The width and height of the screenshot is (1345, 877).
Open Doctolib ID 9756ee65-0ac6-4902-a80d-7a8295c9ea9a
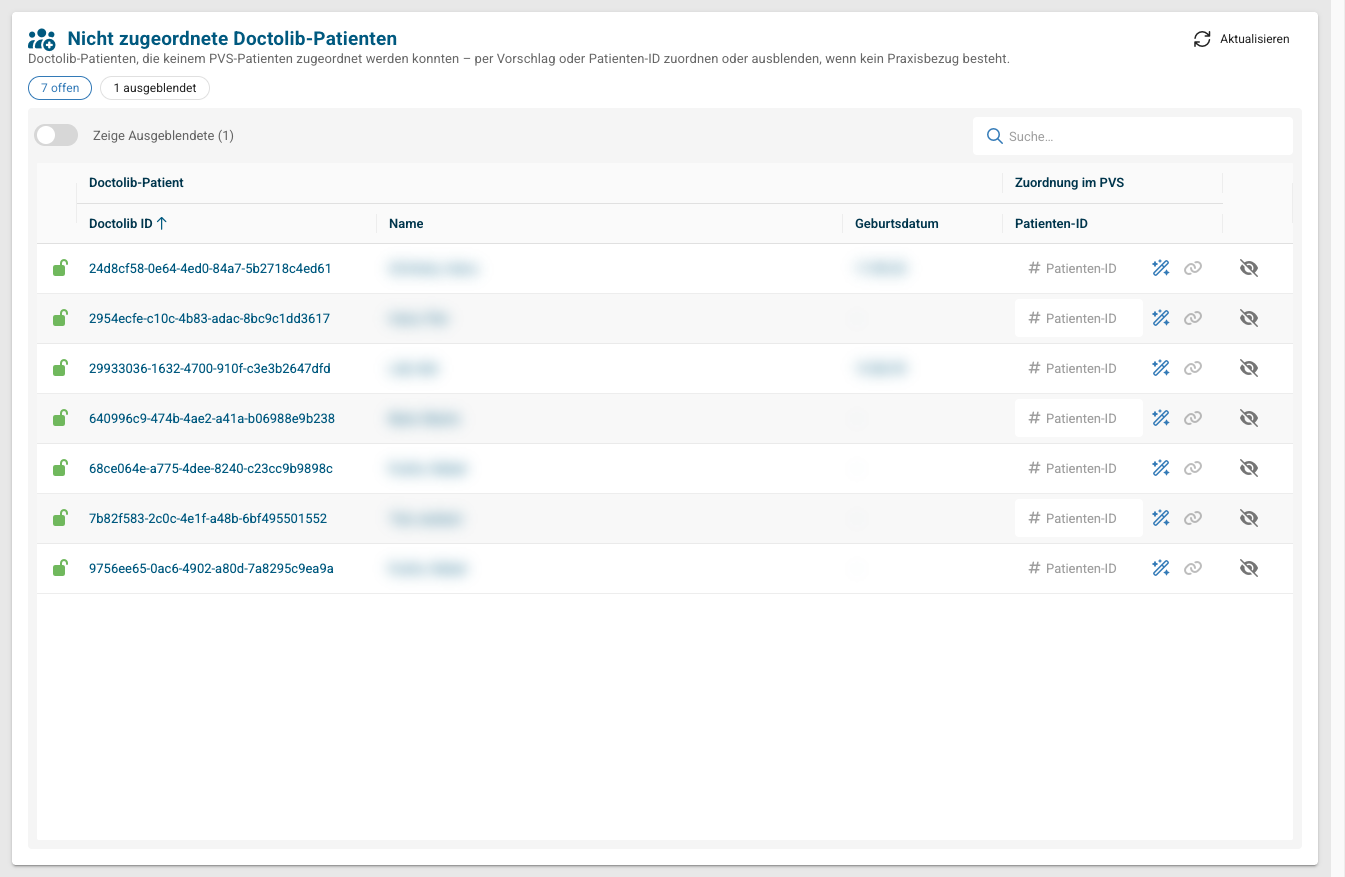point(211,568)
